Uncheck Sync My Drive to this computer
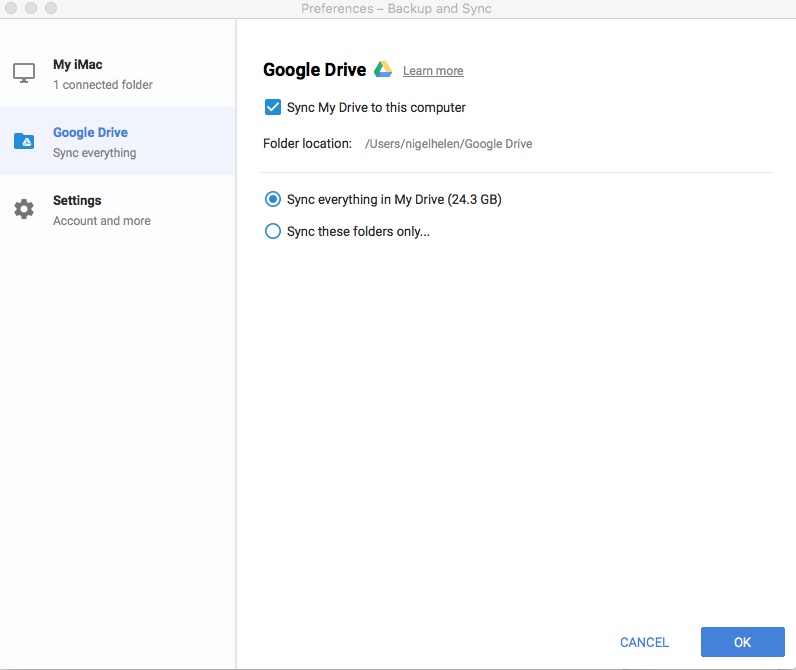This screenshot has width=796, height=670. click(x=273, y=107)
